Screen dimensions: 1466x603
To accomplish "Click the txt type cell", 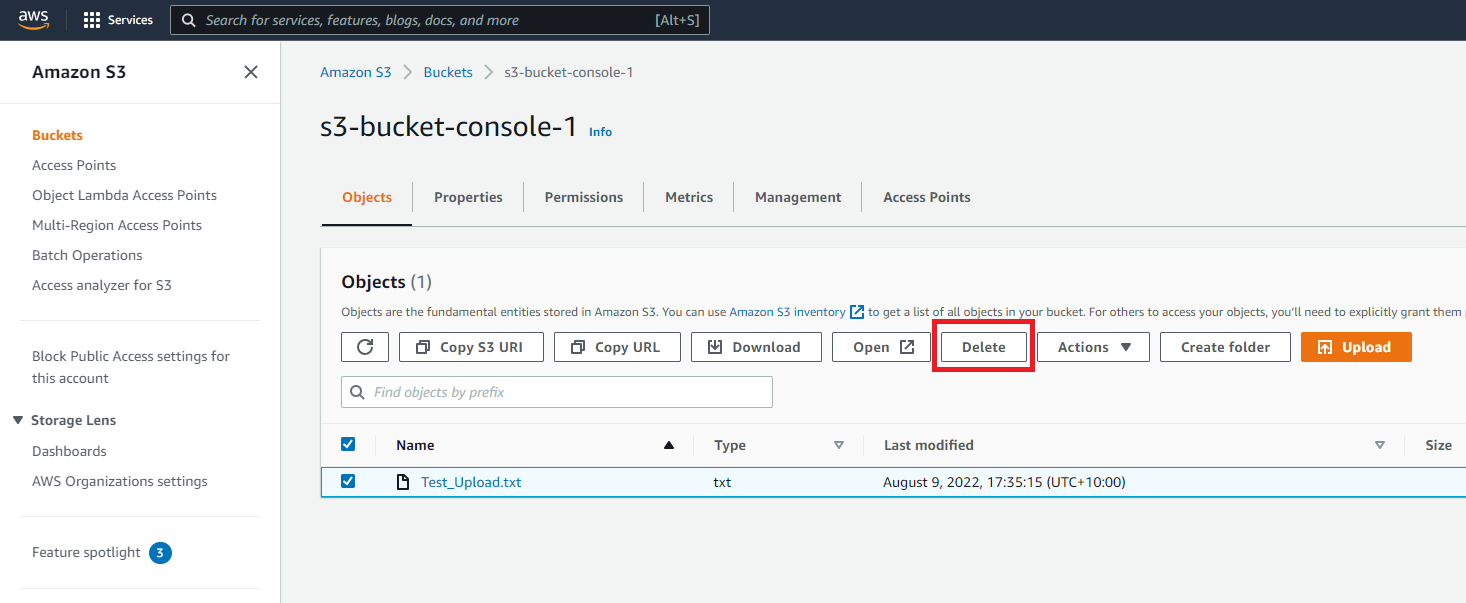I will (x=722, y=482).
